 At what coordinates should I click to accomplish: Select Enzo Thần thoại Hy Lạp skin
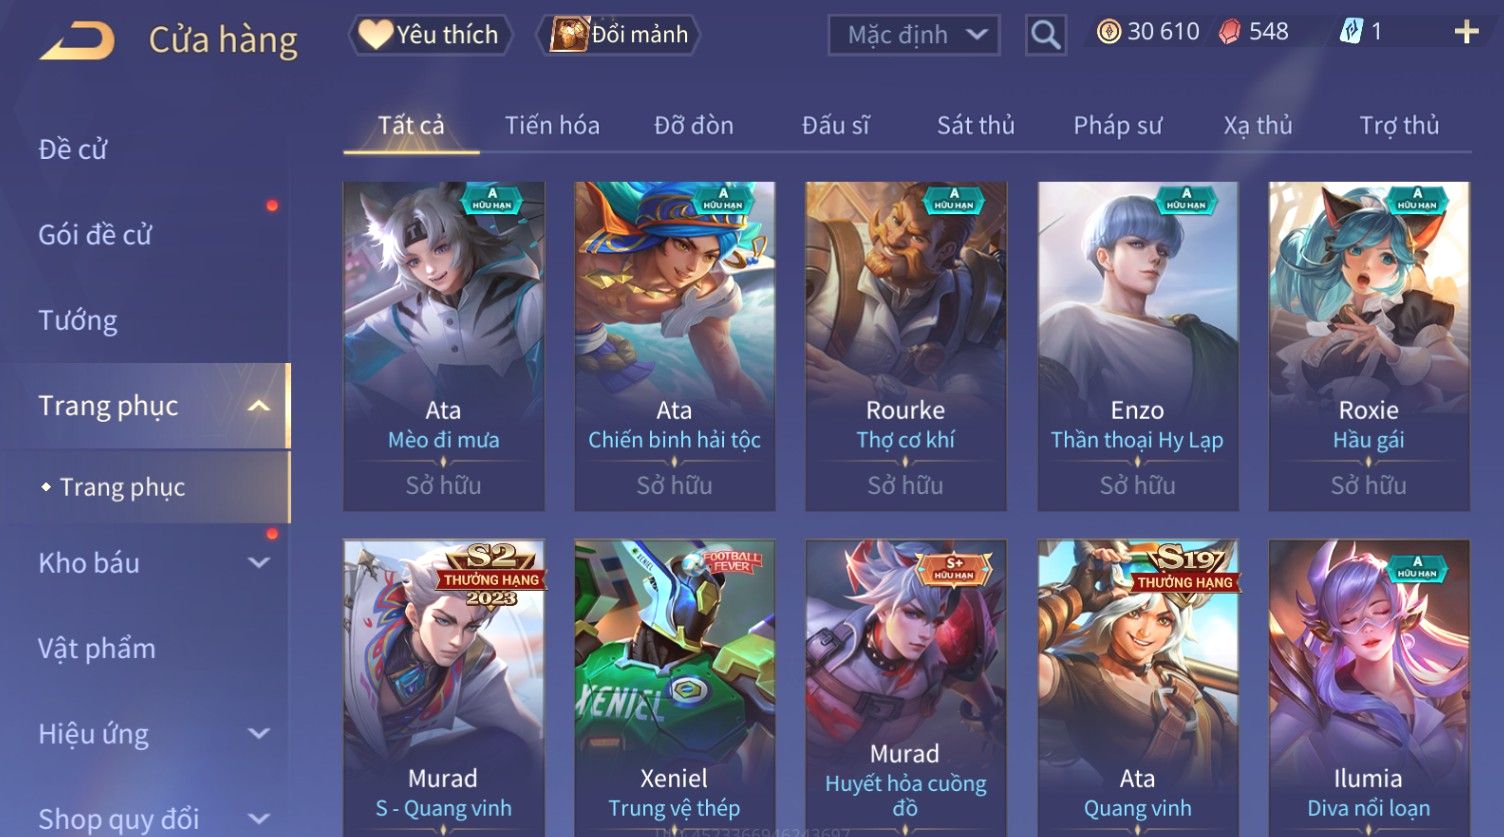[x=1137, y=346]
